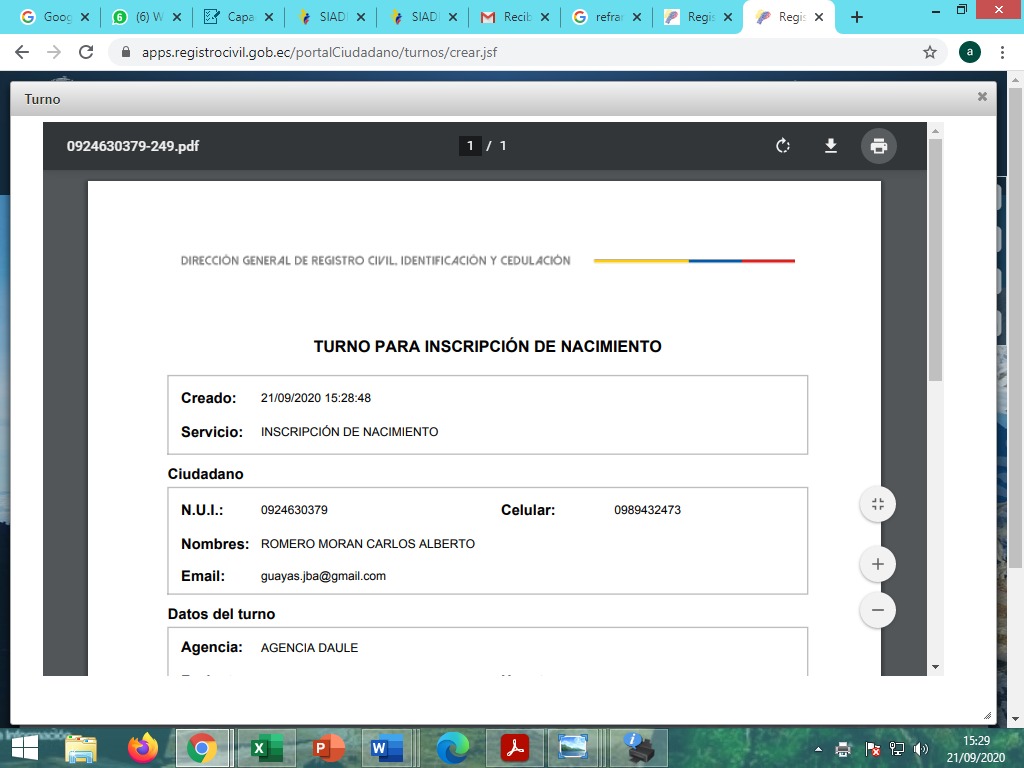The height and width of the screenshot is (768, 1024).
Task: Show hidden system tray icons
Action: pos(819,749)
